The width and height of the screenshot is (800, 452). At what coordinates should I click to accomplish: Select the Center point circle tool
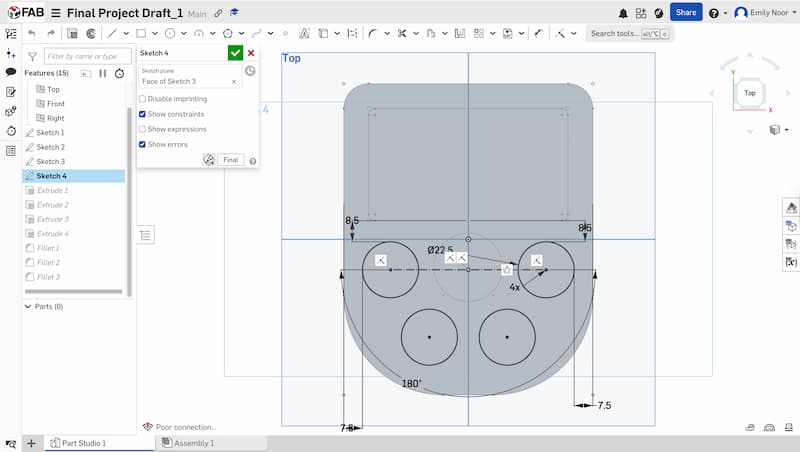coord(169,33)
